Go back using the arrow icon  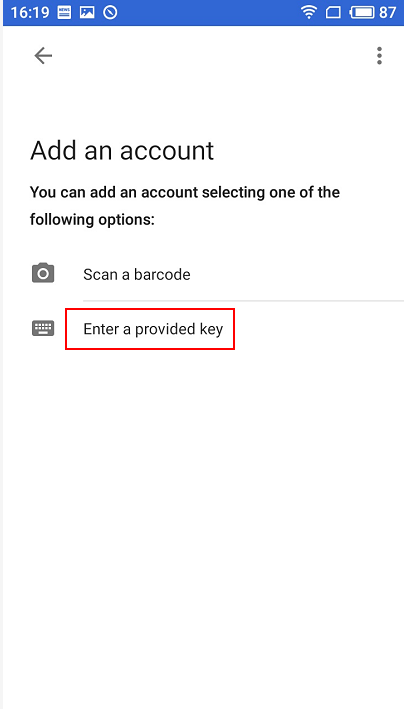[x=43, y=56]
